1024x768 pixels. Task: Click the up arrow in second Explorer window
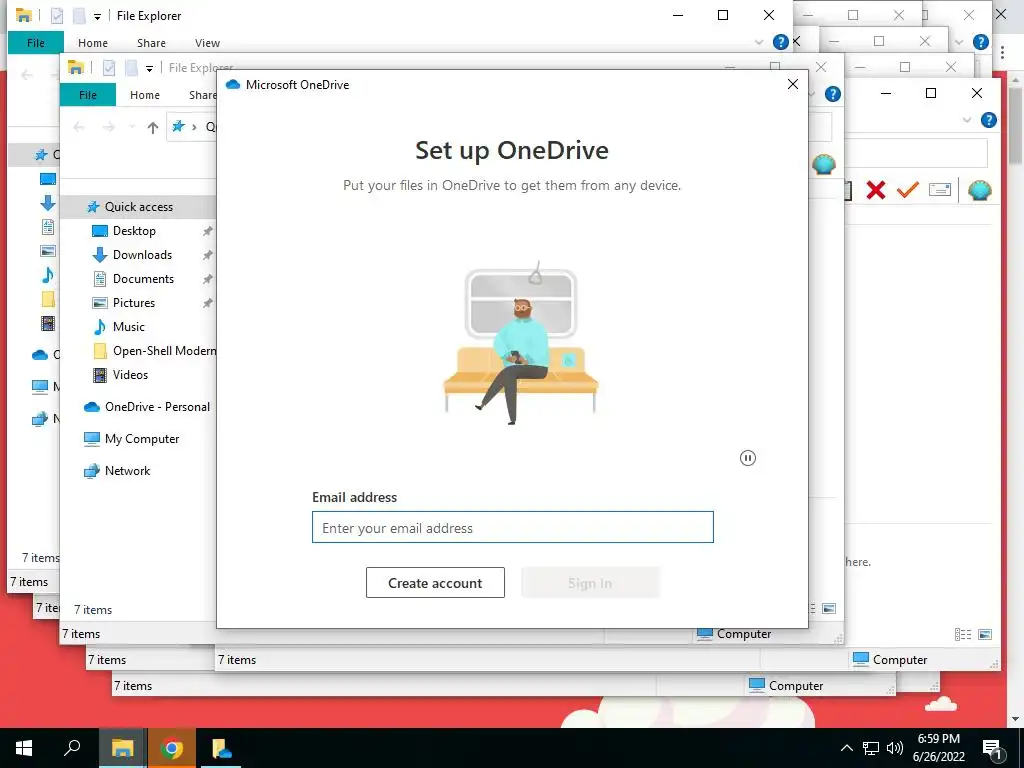tap(152, 127)
